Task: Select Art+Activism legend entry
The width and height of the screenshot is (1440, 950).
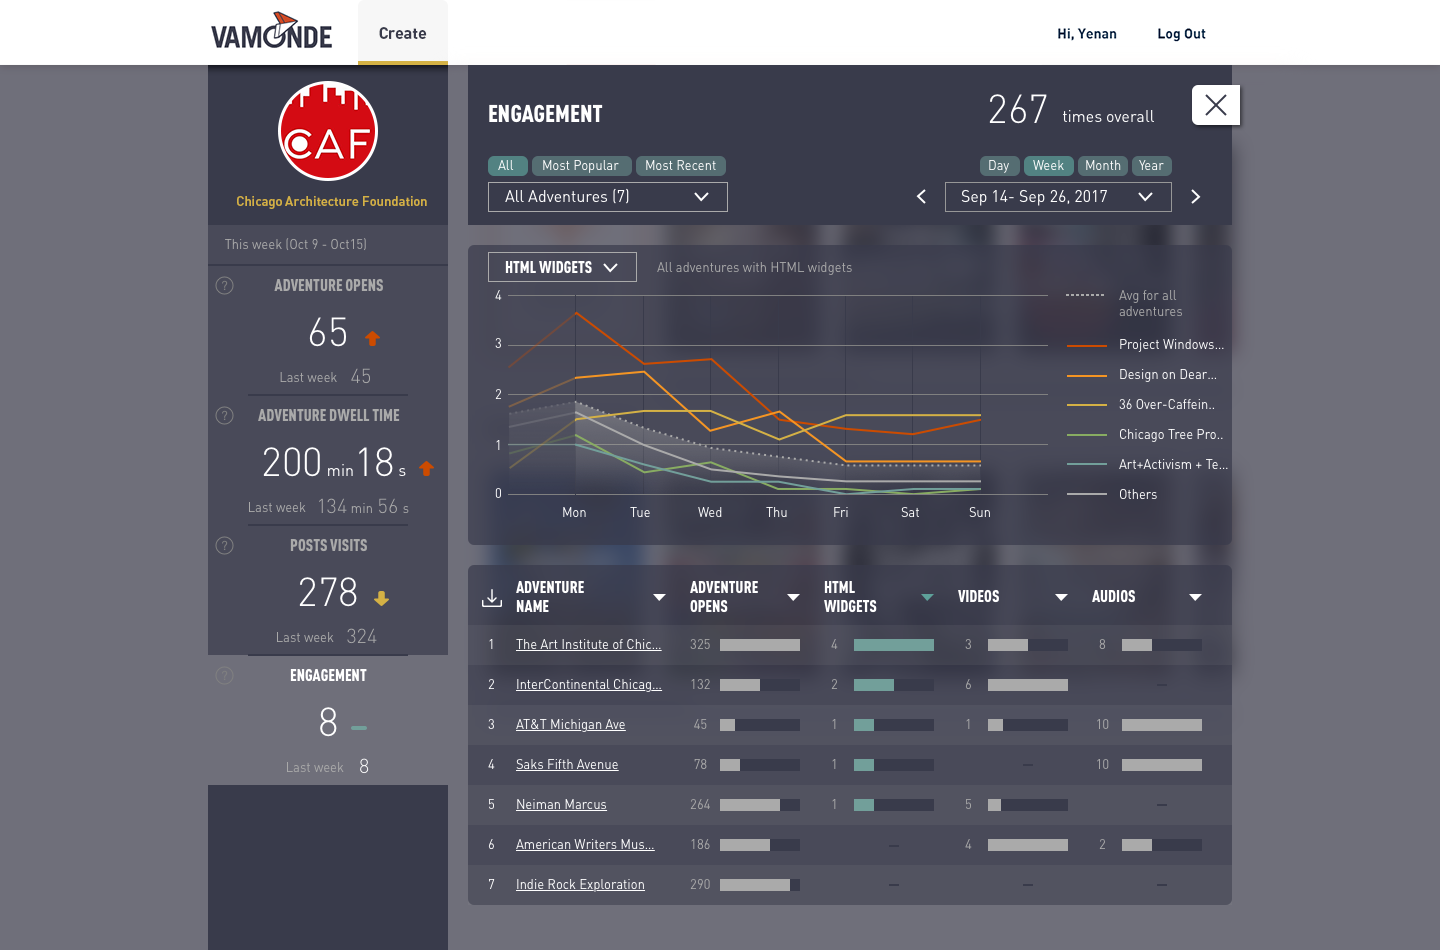Action: (1148, 465)
